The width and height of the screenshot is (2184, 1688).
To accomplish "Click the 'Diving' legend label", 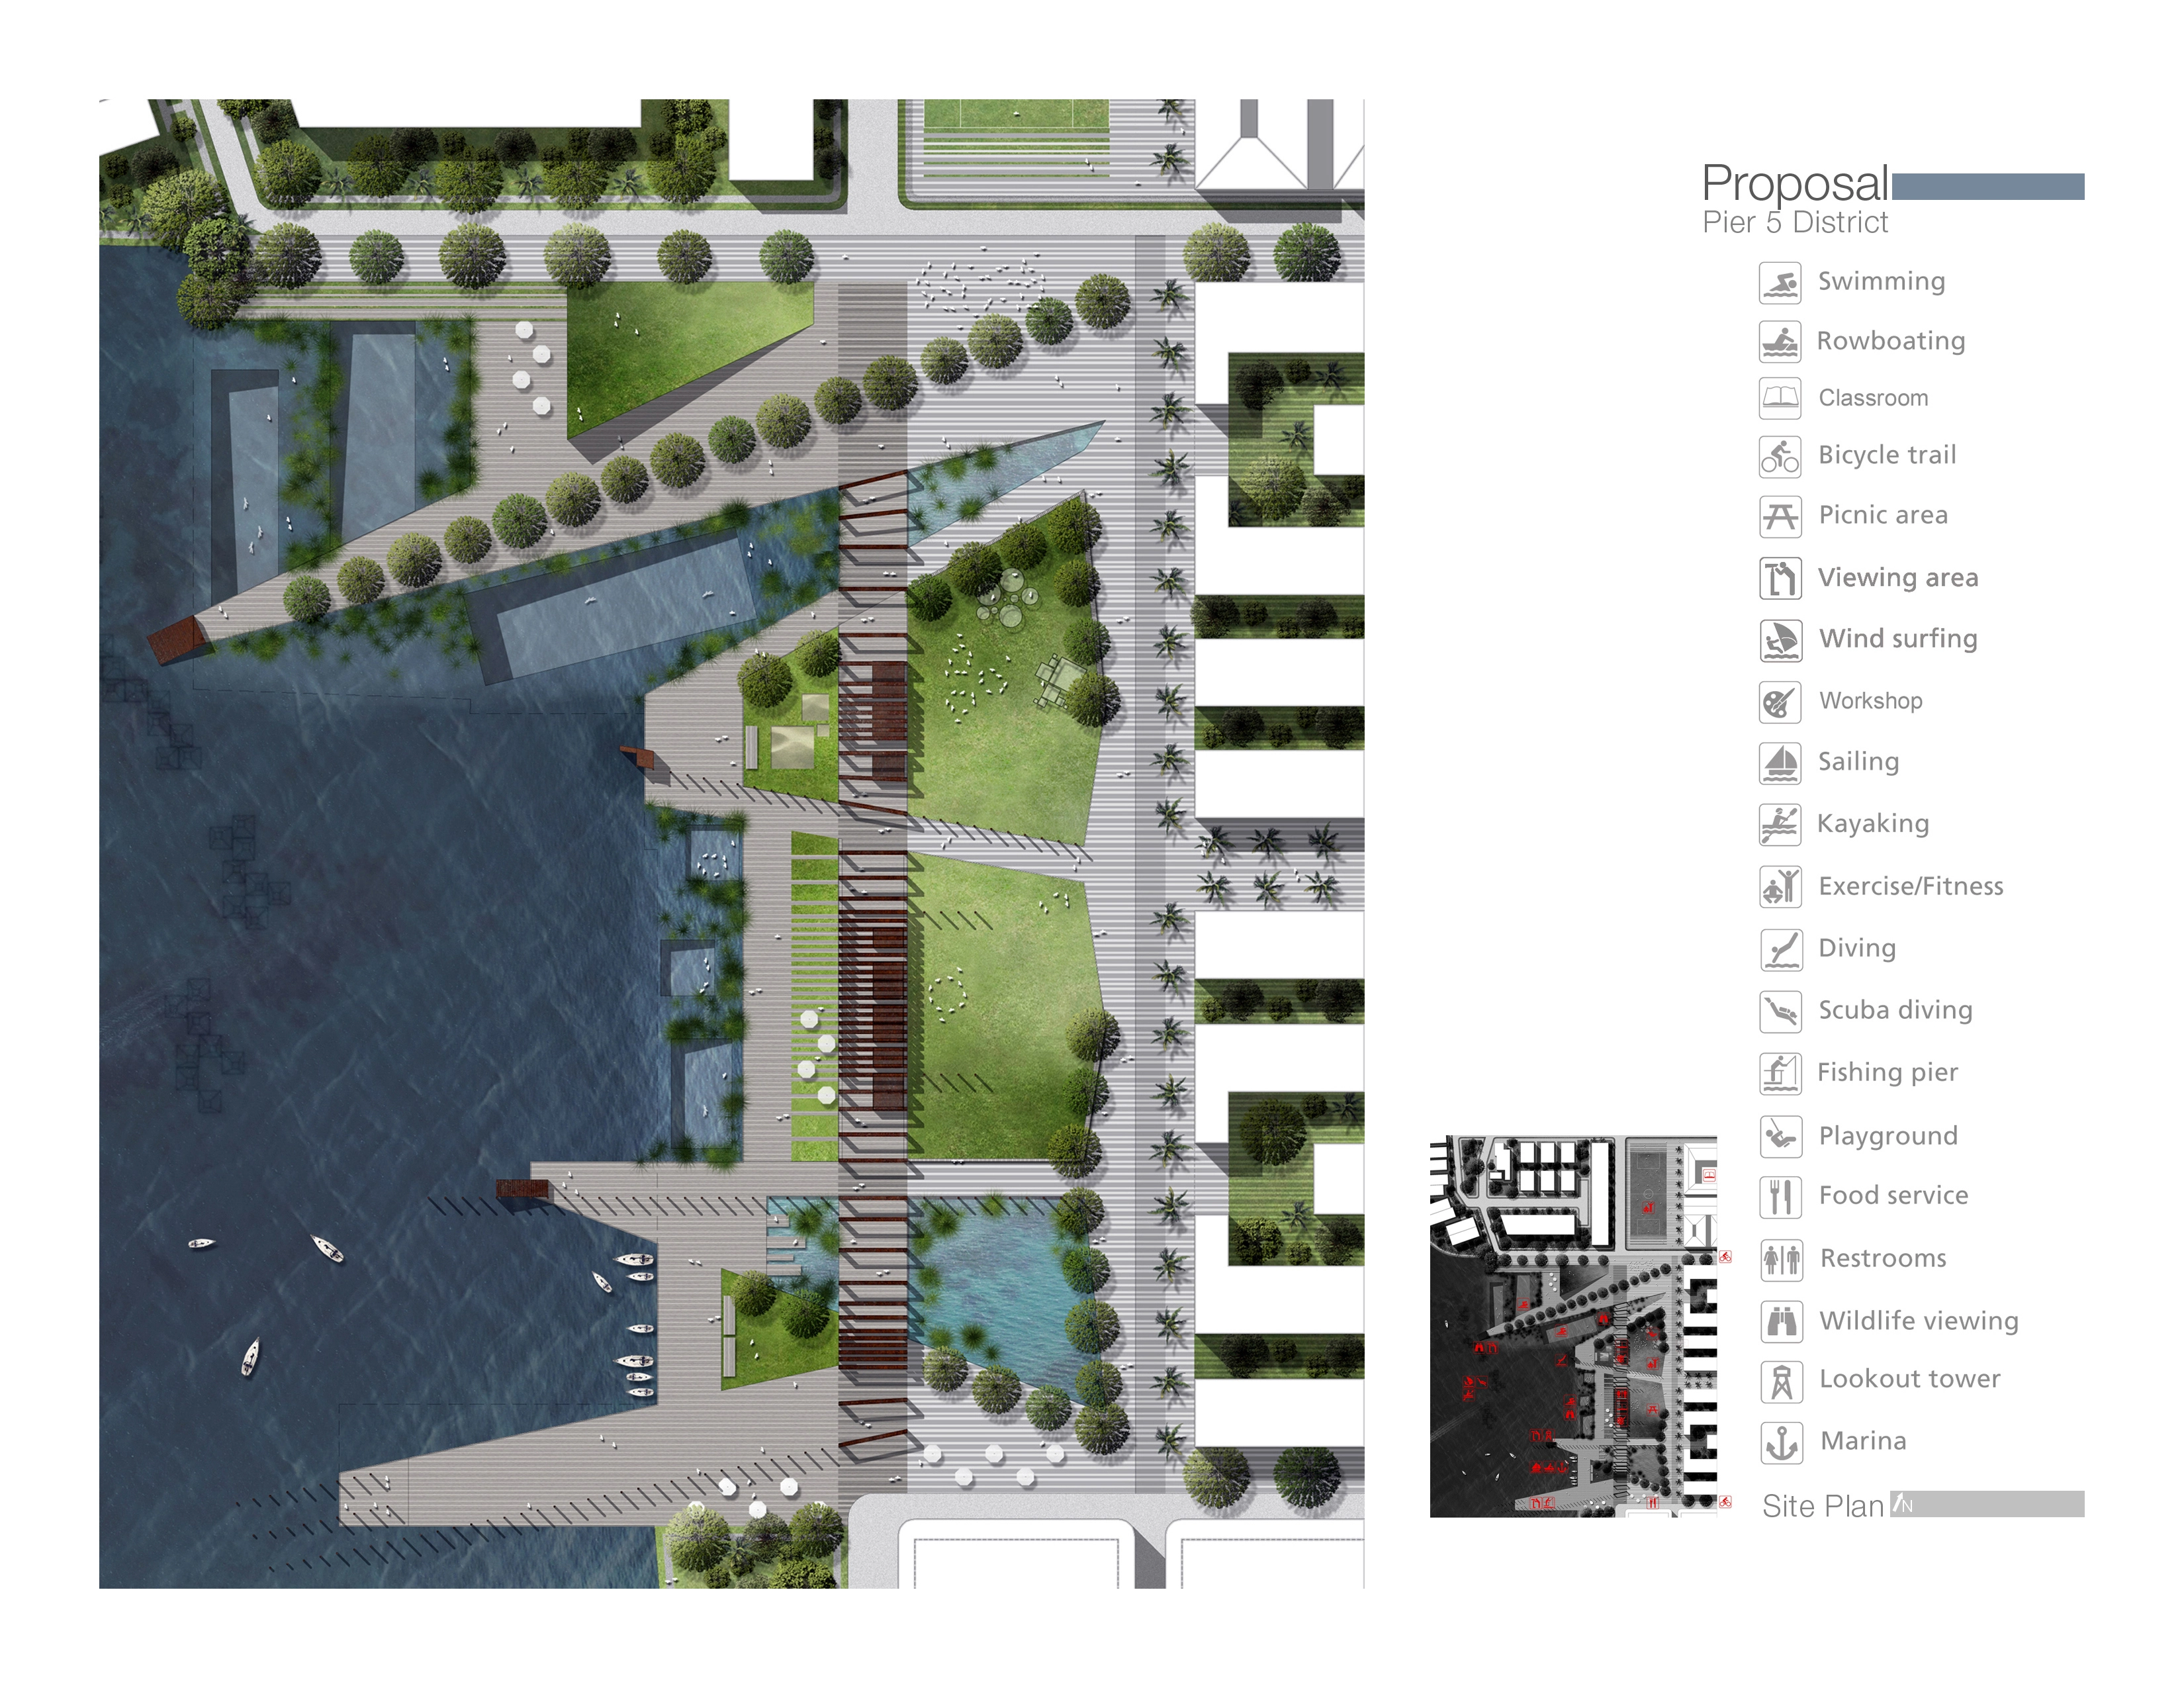I will 1857,948.
